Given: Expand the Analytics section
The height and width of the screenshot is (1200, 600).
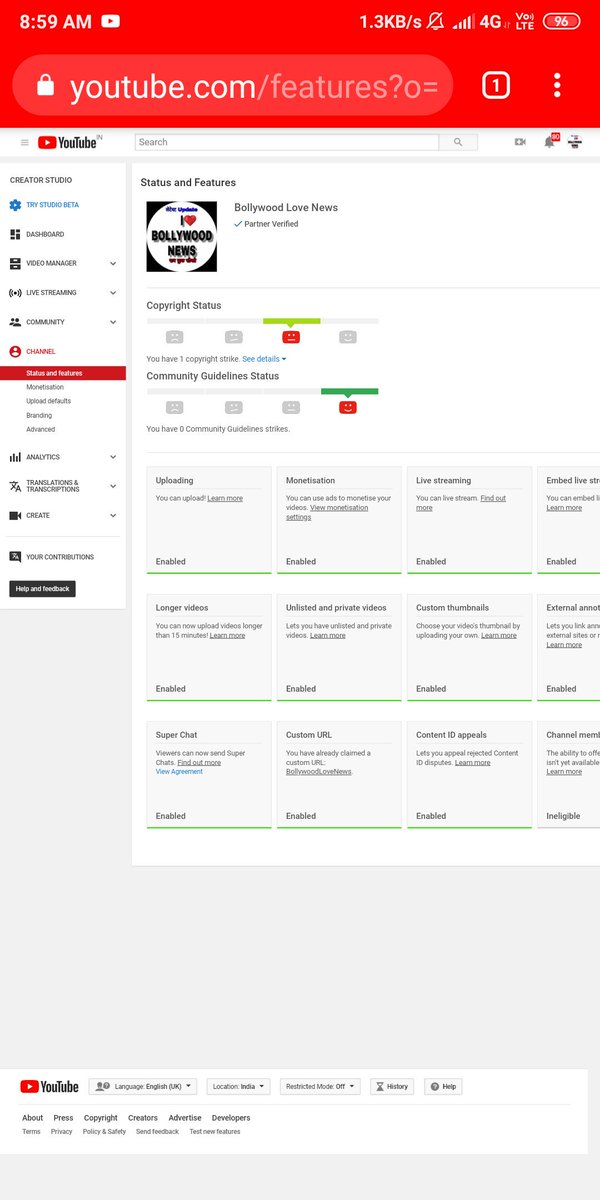Looking at the screenshot, I should (x=113, y=457).
